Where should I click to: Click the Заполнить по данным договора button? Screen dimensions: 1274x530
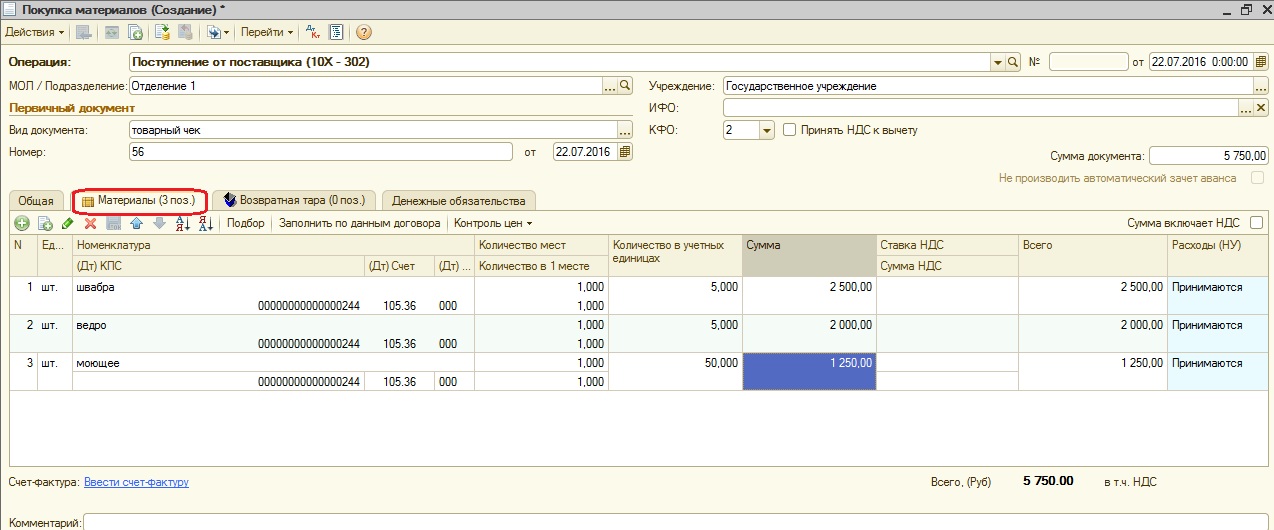[x=360, y=223]
